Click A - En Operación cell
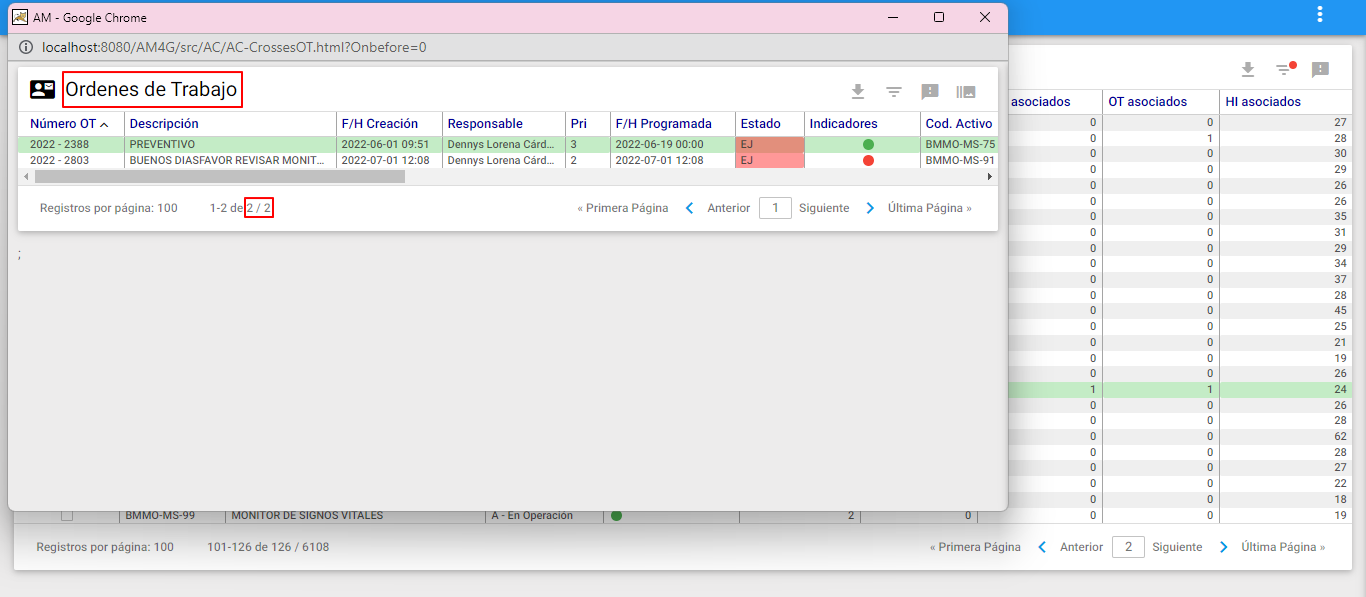The height and width of the screenshot is (597, 1366). [x=533, y=516]
